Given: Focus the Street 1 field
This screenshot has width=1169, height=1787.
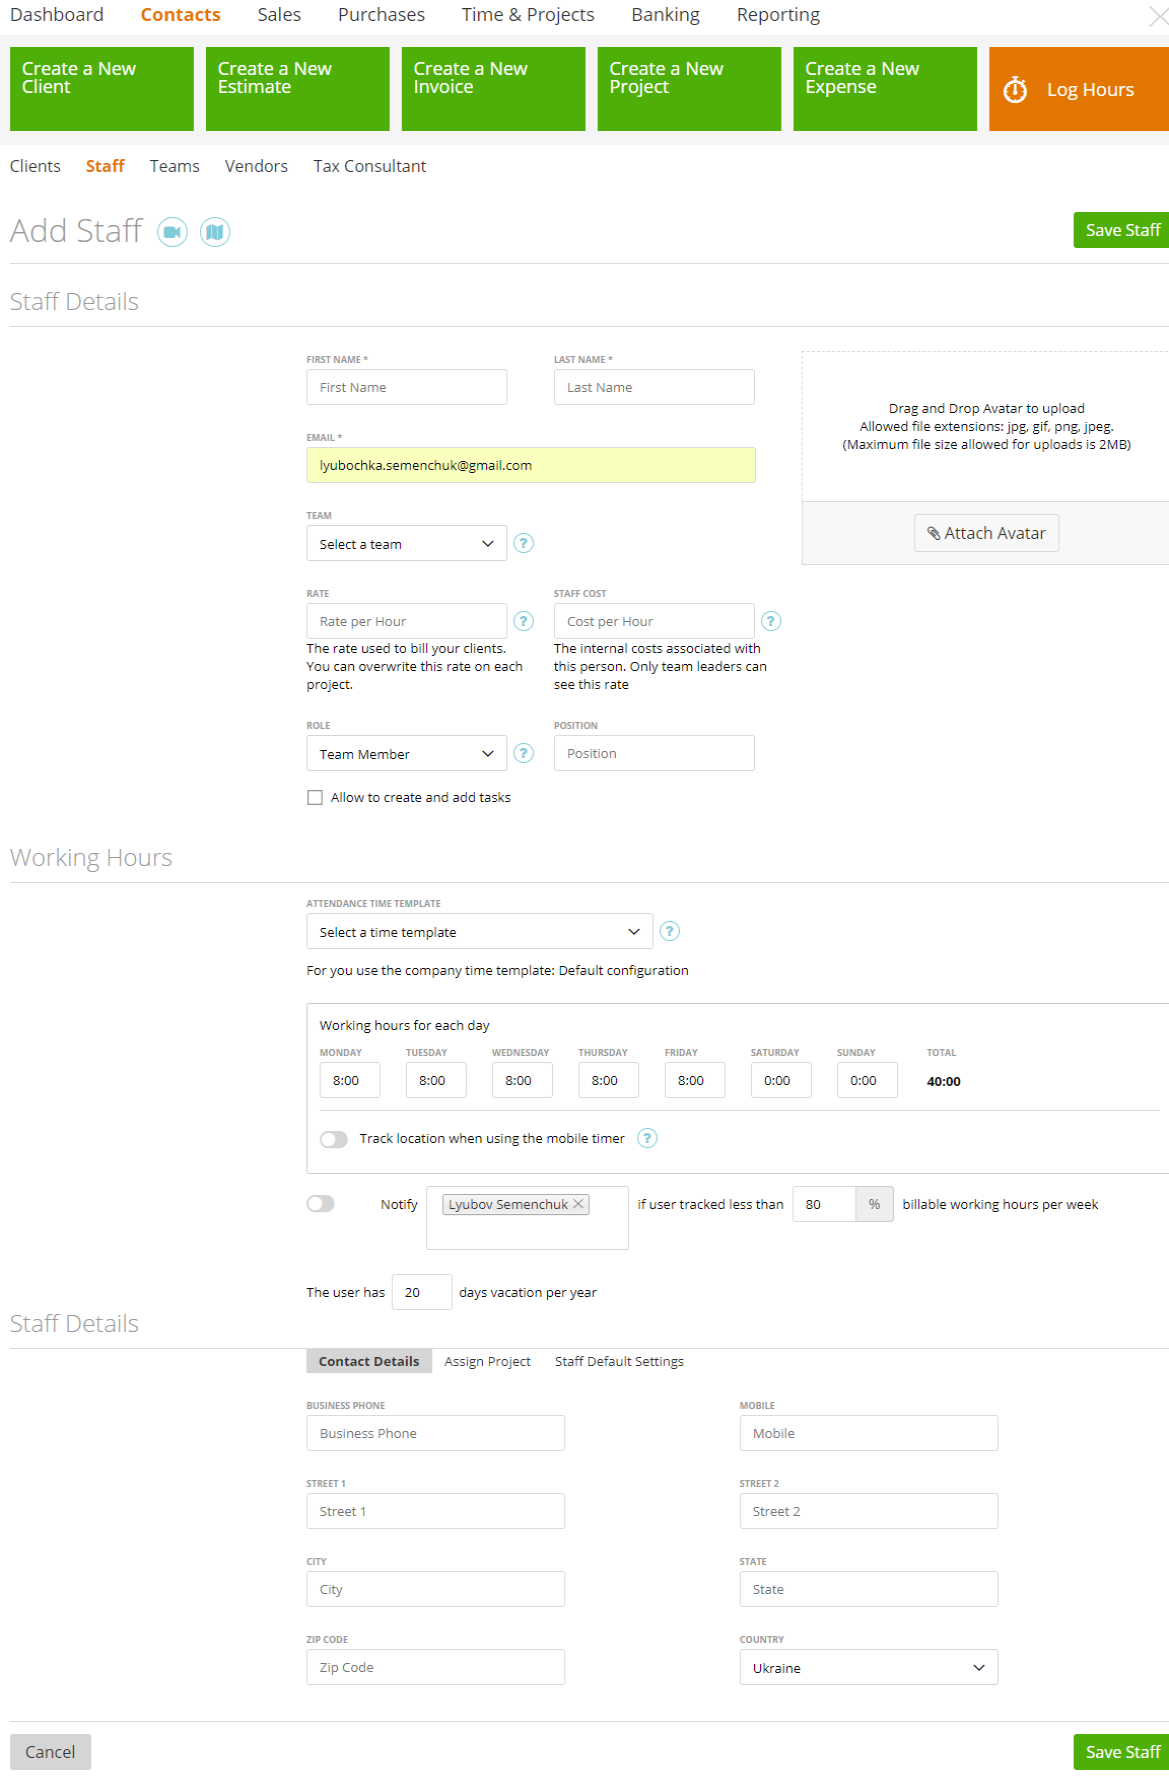Looking at the screenshot, I should pyautogui.click(x=436, y=1511).
